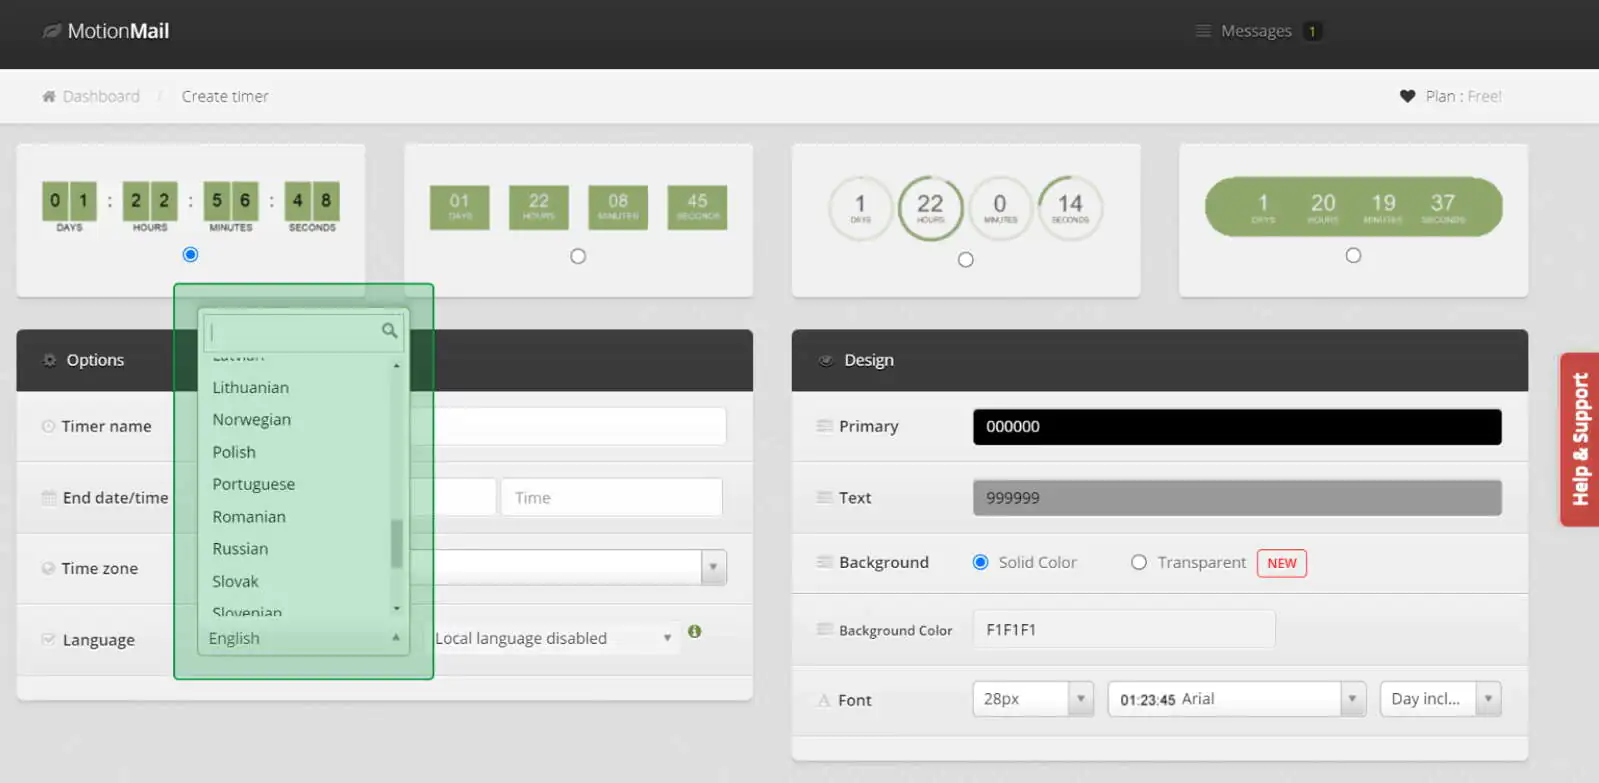Choose Solid Color background option
This screenshot has width=1599, height=783.
tap(980, 562)
